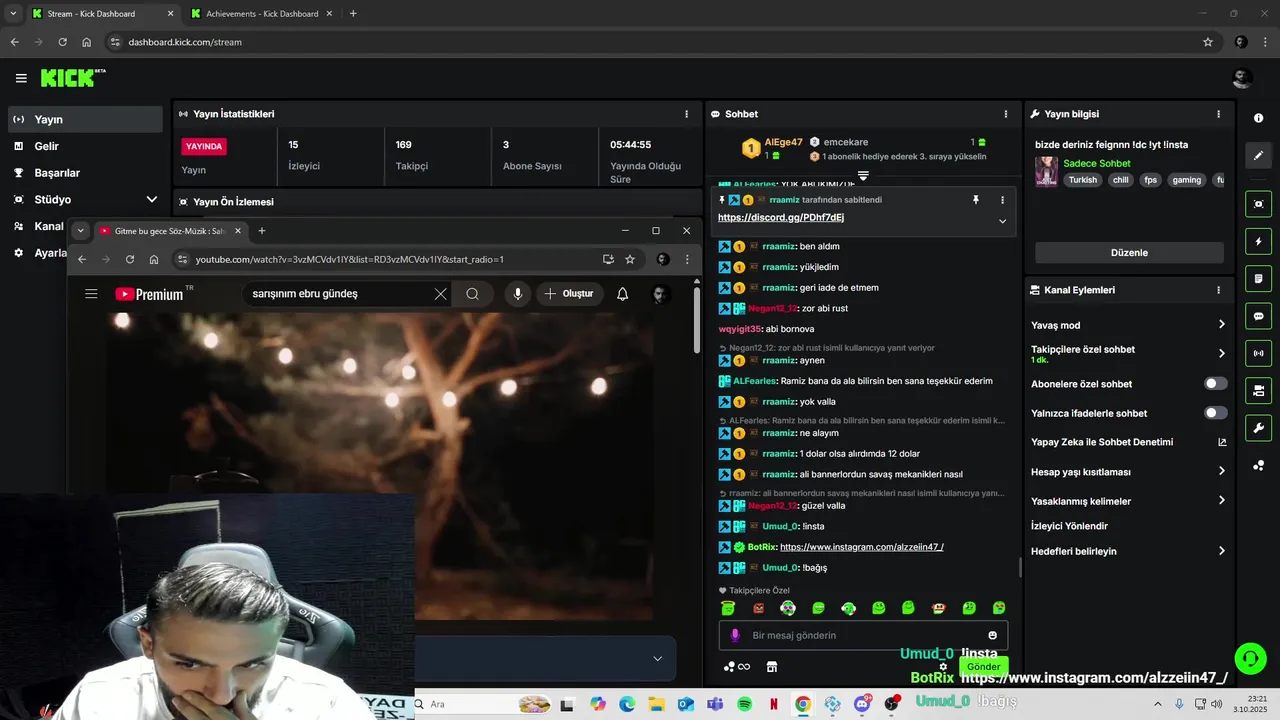This screenshot has width=1280, height=720.
Task: Expand the pinned Discord message chevron
Action: (1002, 221)
